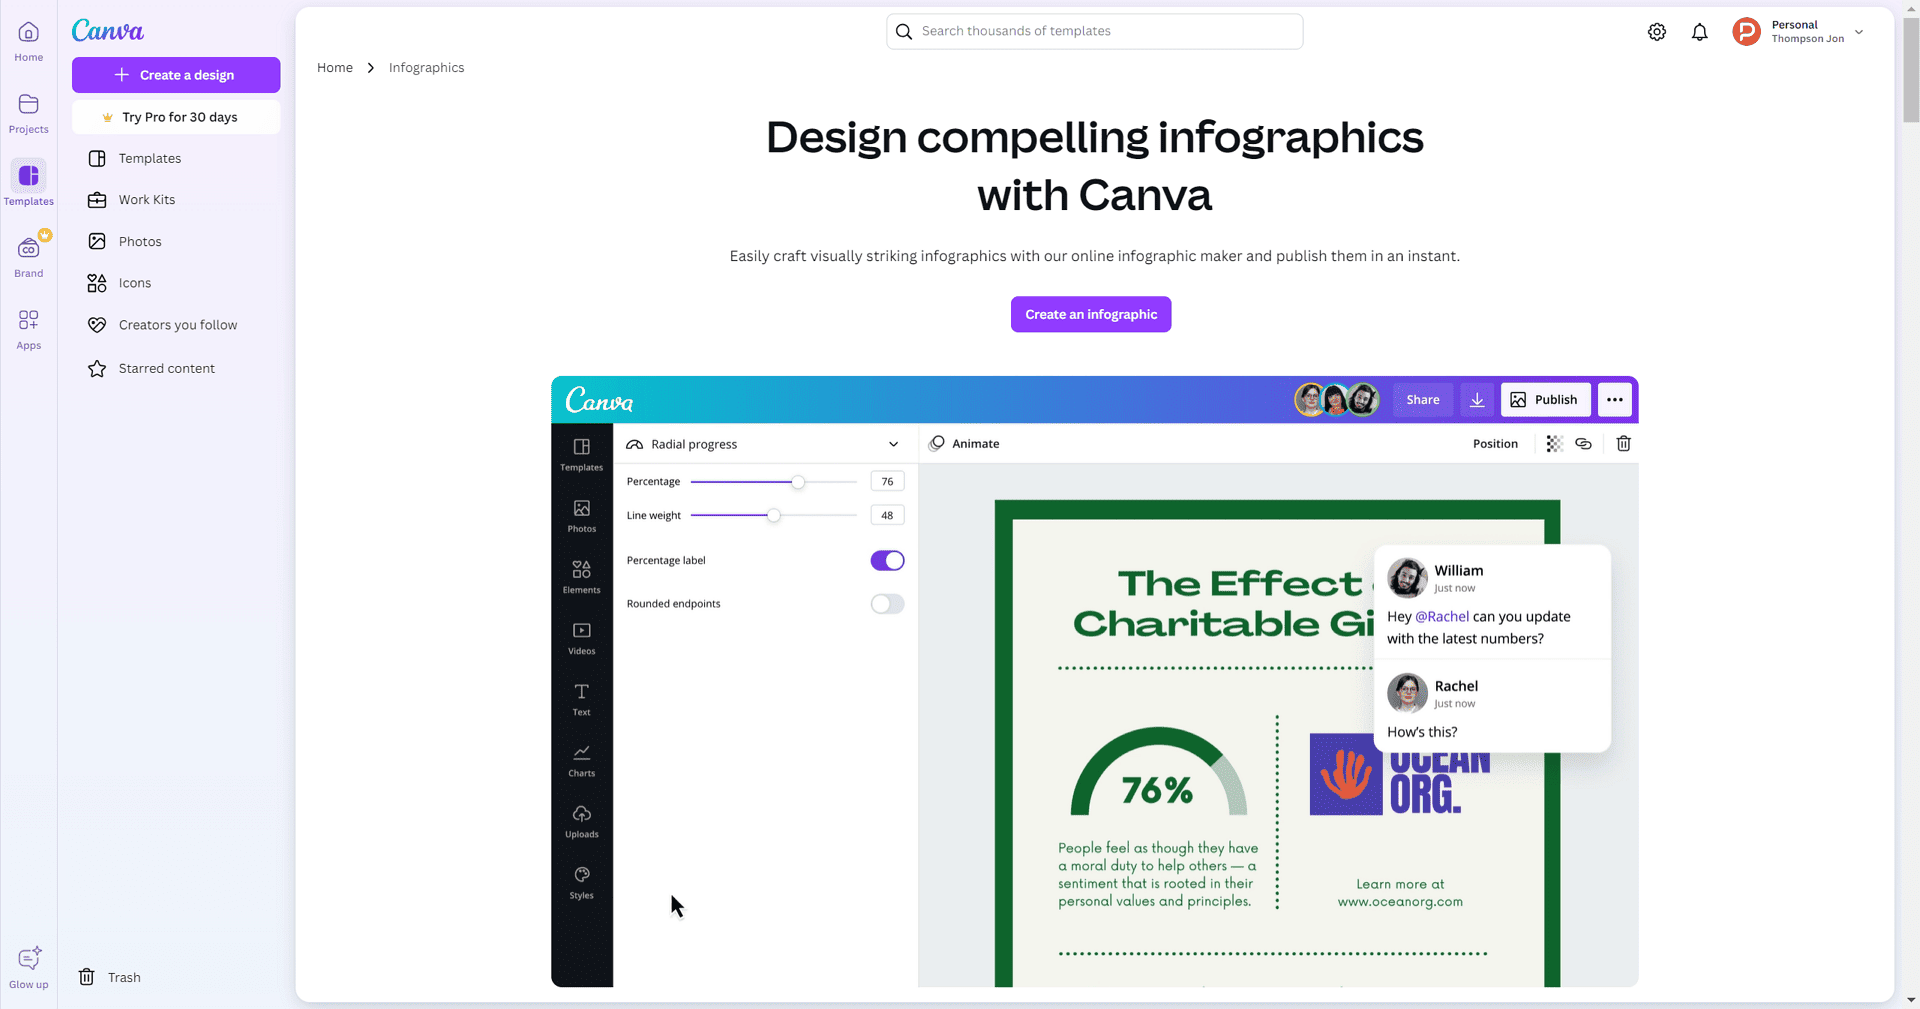Open Glow up feedback icon

click(x=28, y=967)
